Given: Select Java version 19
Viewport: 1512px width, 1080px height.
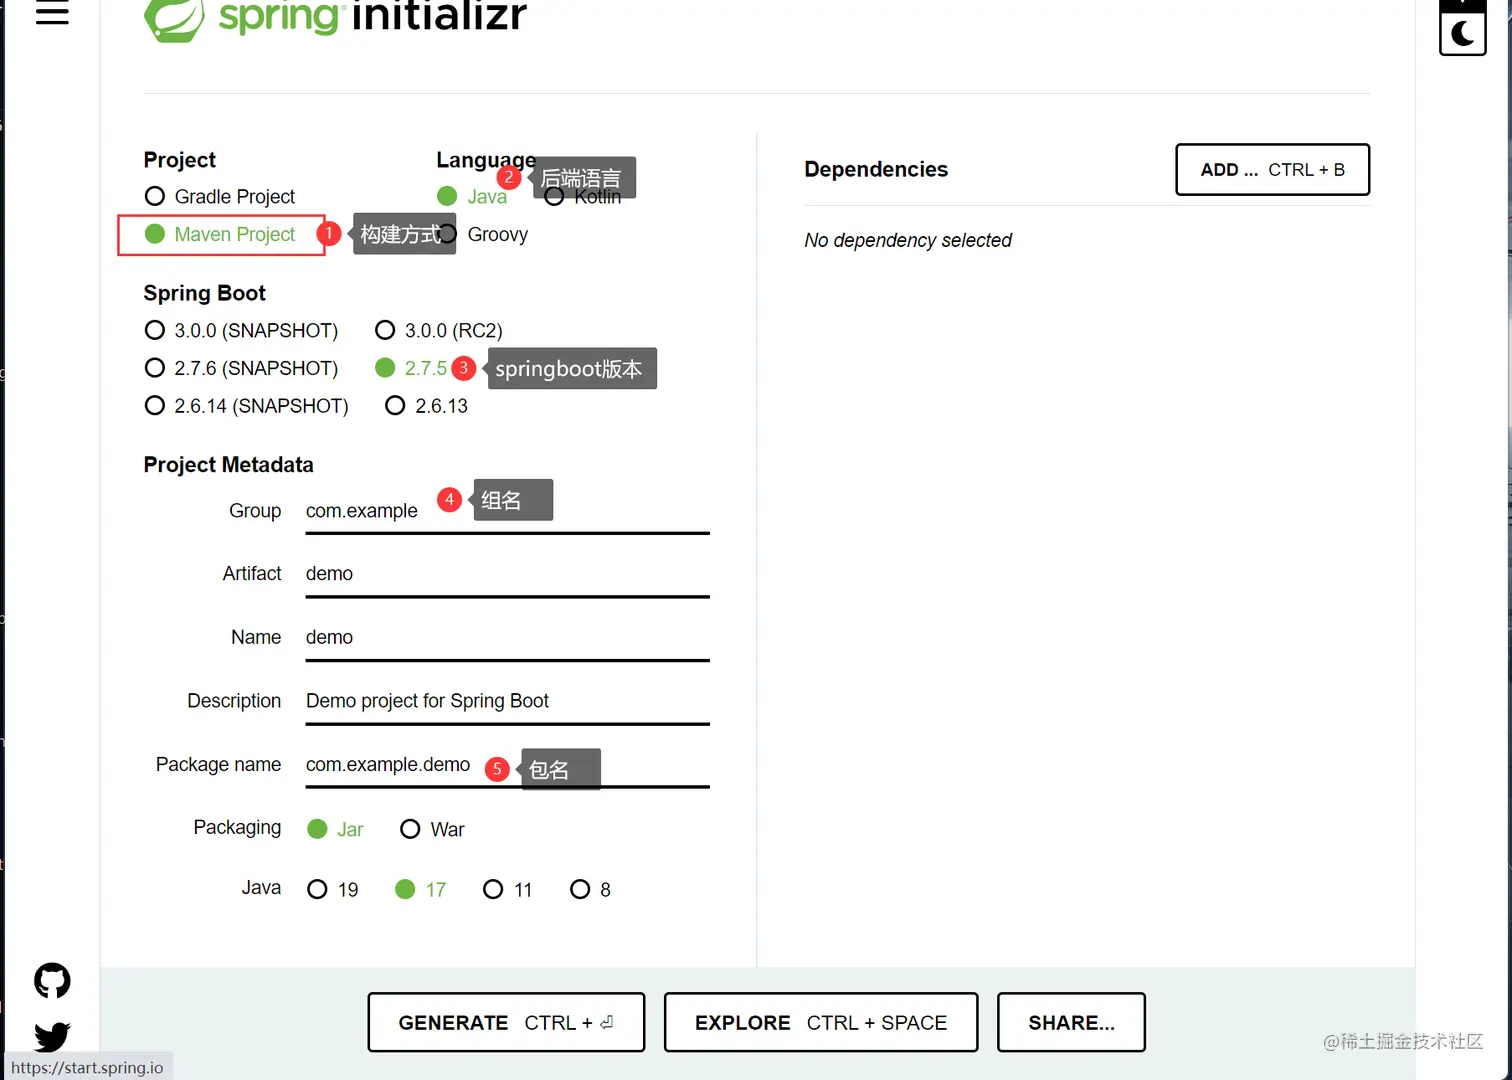Looking at the screenshot, I should [333, 889].
